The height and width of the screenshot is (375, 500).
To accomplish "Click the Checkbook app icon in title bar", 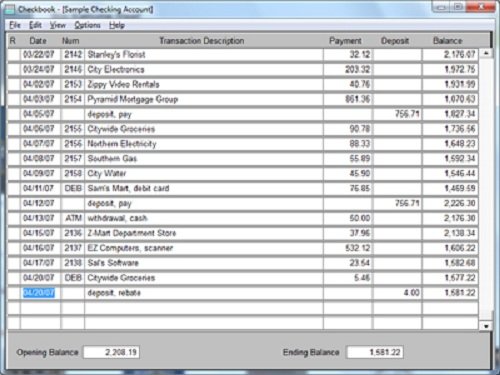I will 10,9.
